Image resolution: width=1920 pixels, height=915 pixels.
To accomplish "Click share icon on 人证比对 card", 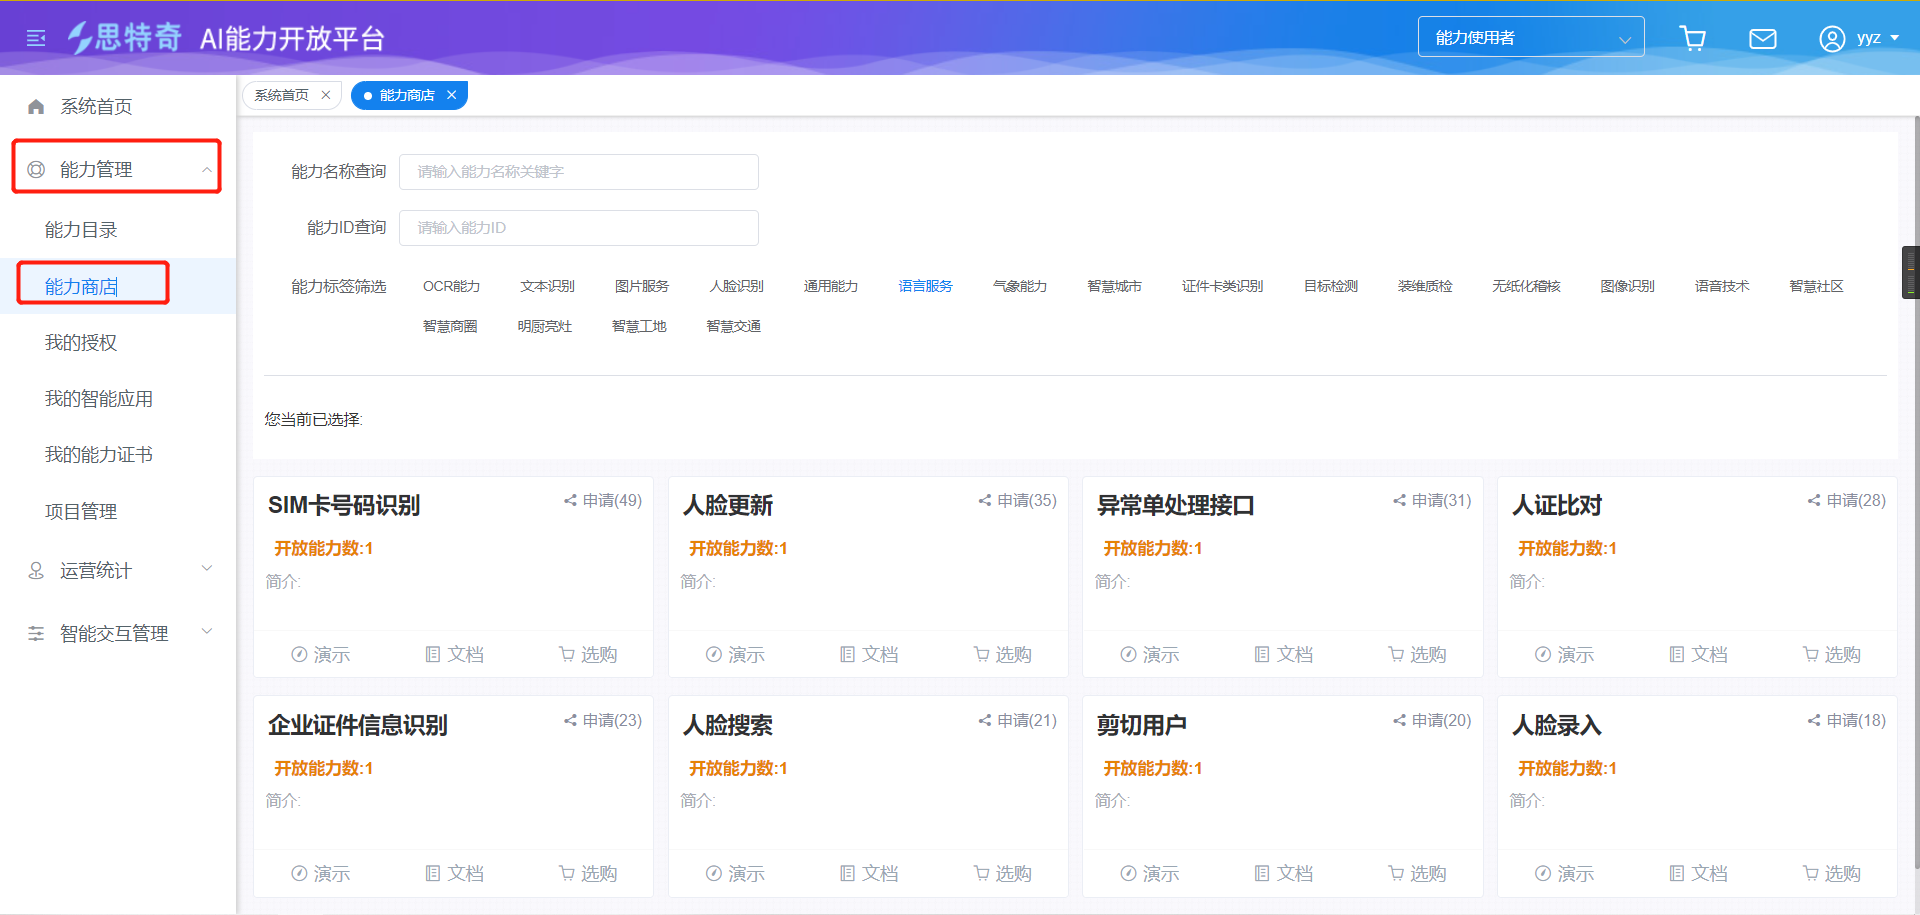I will 1814,500.
